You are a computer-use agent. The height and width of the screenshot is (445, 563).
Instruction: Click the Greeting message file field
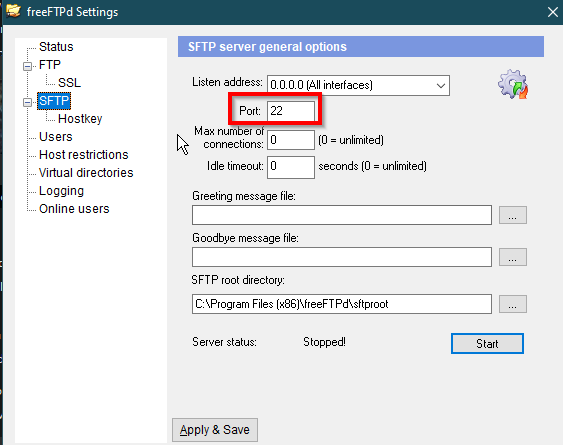pos(342,215)
